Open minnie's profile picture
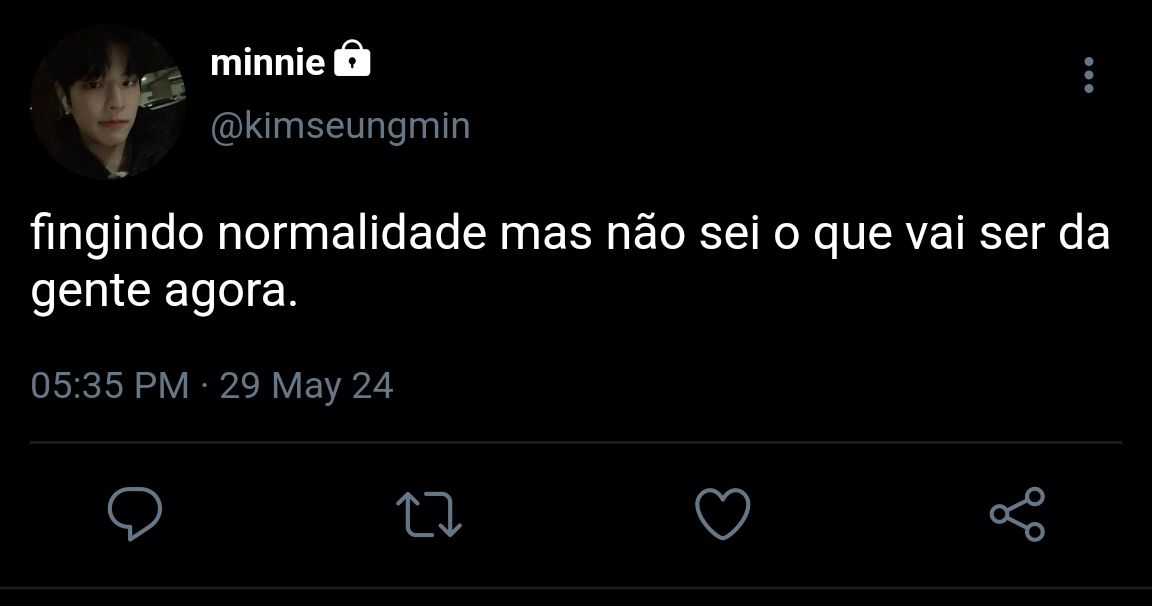Image resolution: width=1152 pixels, height=606 pixels. point(108,102)
